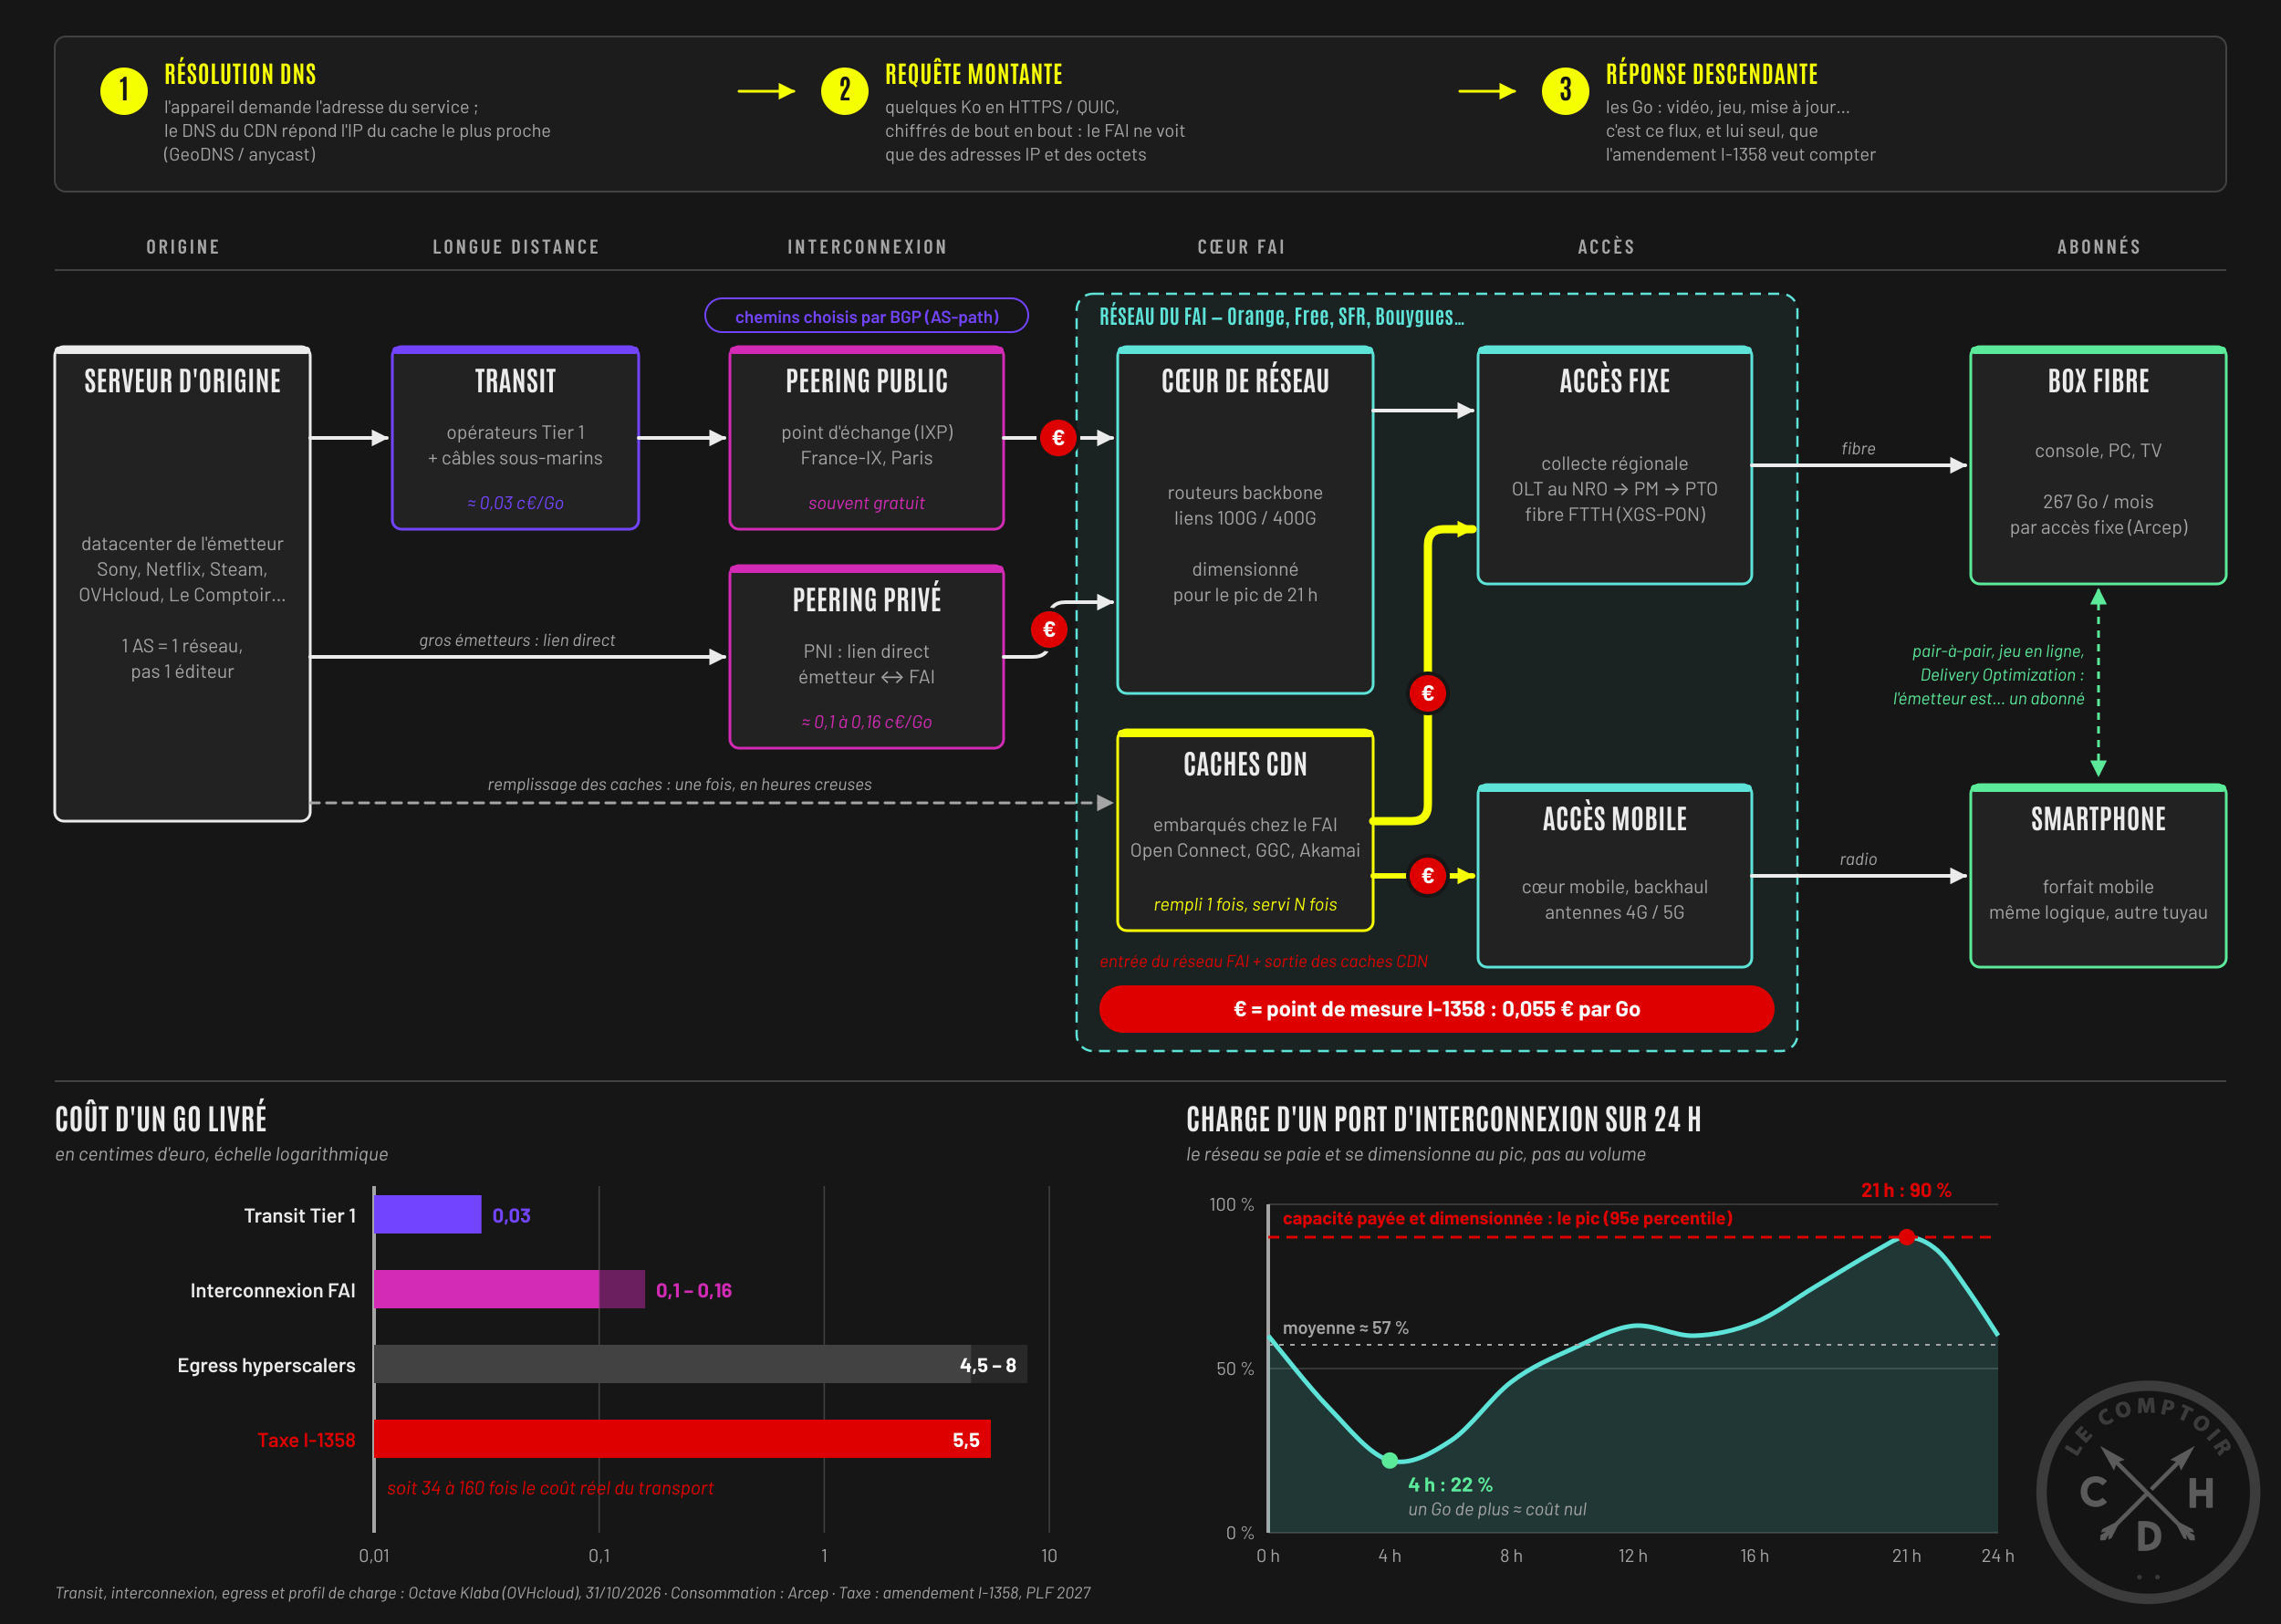Click the 'chemins choisis par BGP' pill
Viewport: 2281px width, 1624px height.
point(866,316)
